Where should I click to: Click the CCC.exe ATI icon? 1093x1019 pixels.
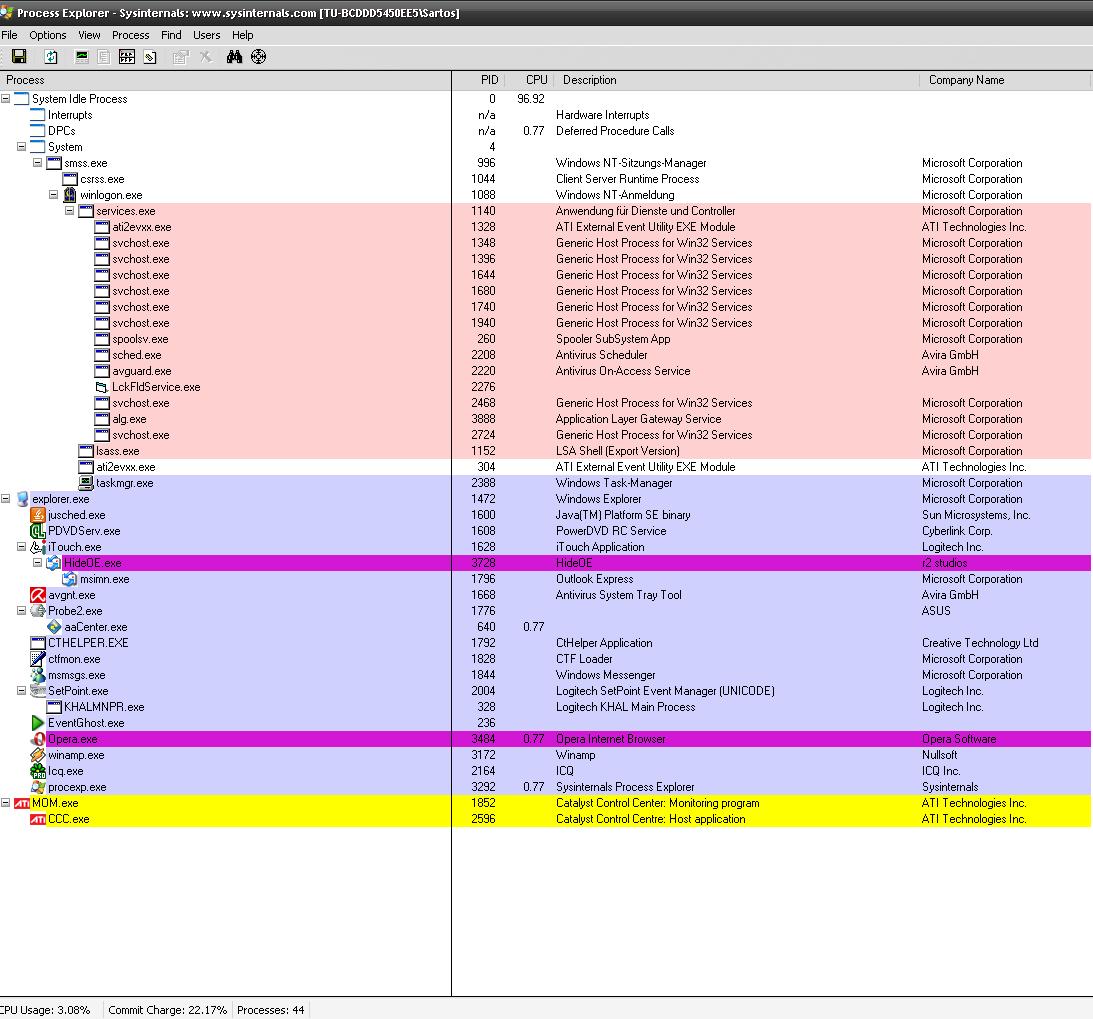click(x=38, y=819)
